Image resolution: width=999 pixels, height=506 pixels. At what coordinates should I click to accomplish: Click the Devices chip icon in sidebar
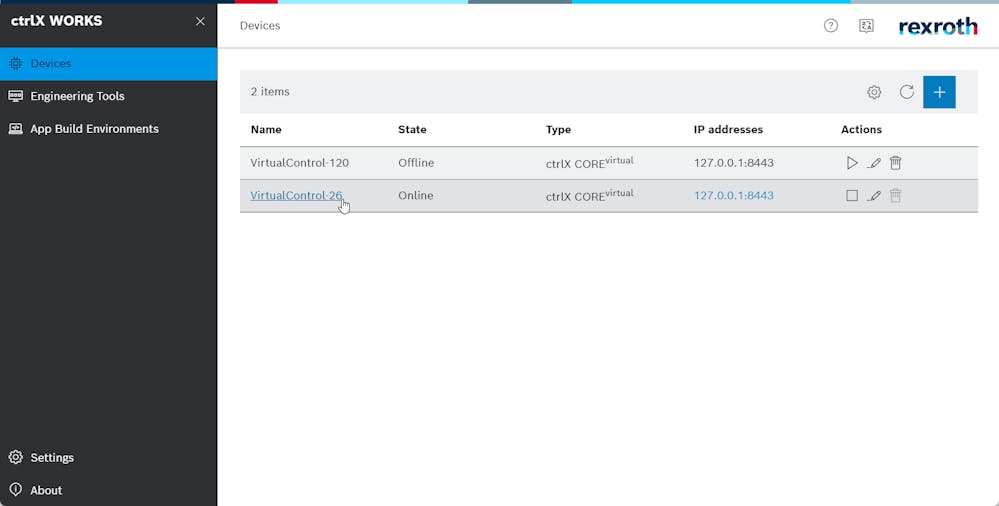point(15,64)
